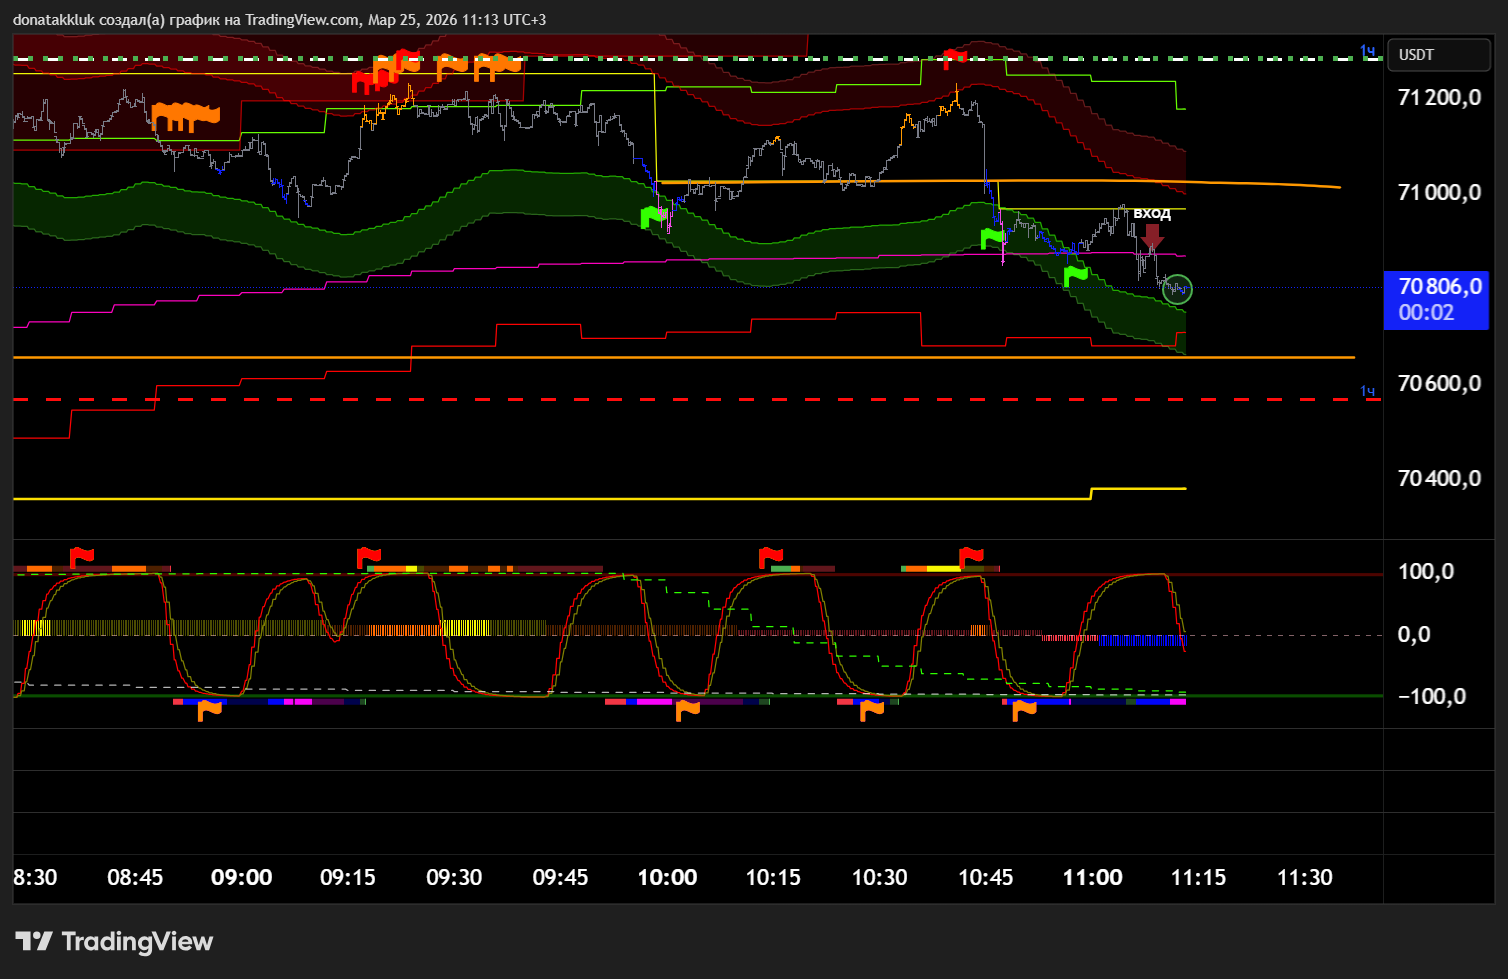Click the chart title with donatakkluk's name

279,19
